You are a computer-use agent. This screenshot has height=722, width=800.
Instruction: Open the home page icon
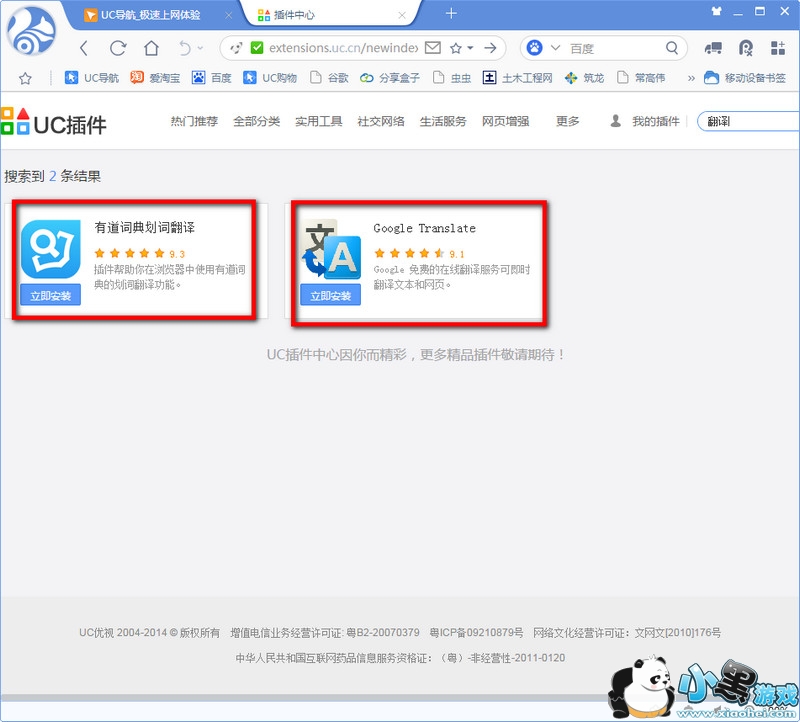point(152,48)
